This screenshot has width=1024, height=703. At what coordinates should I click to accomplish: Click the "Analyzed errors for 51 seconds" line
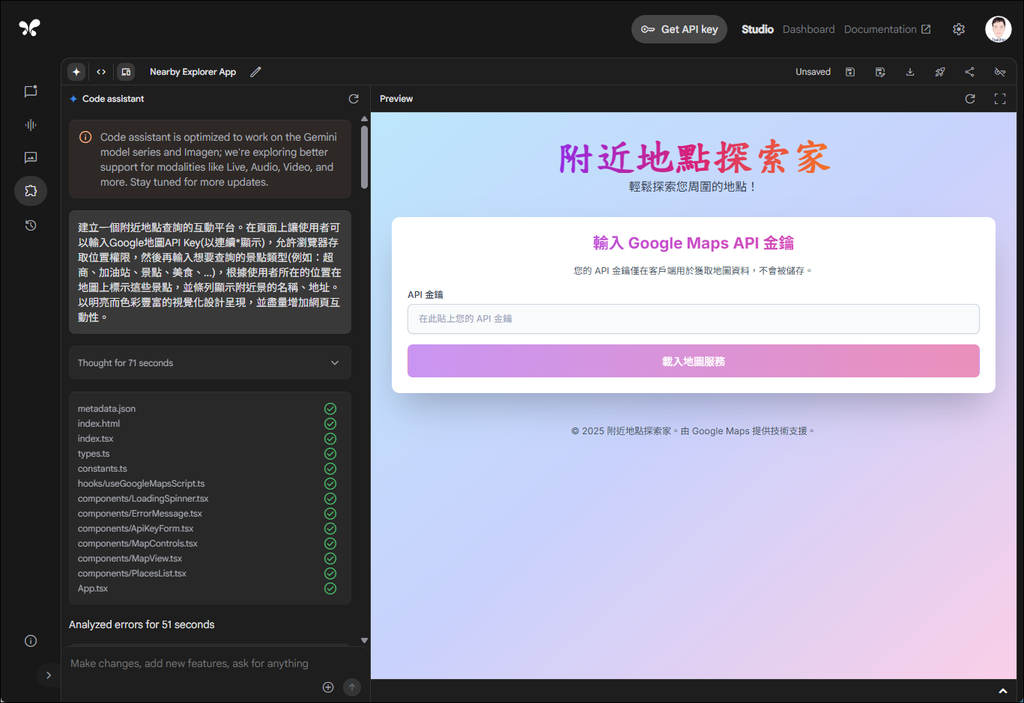142,625
